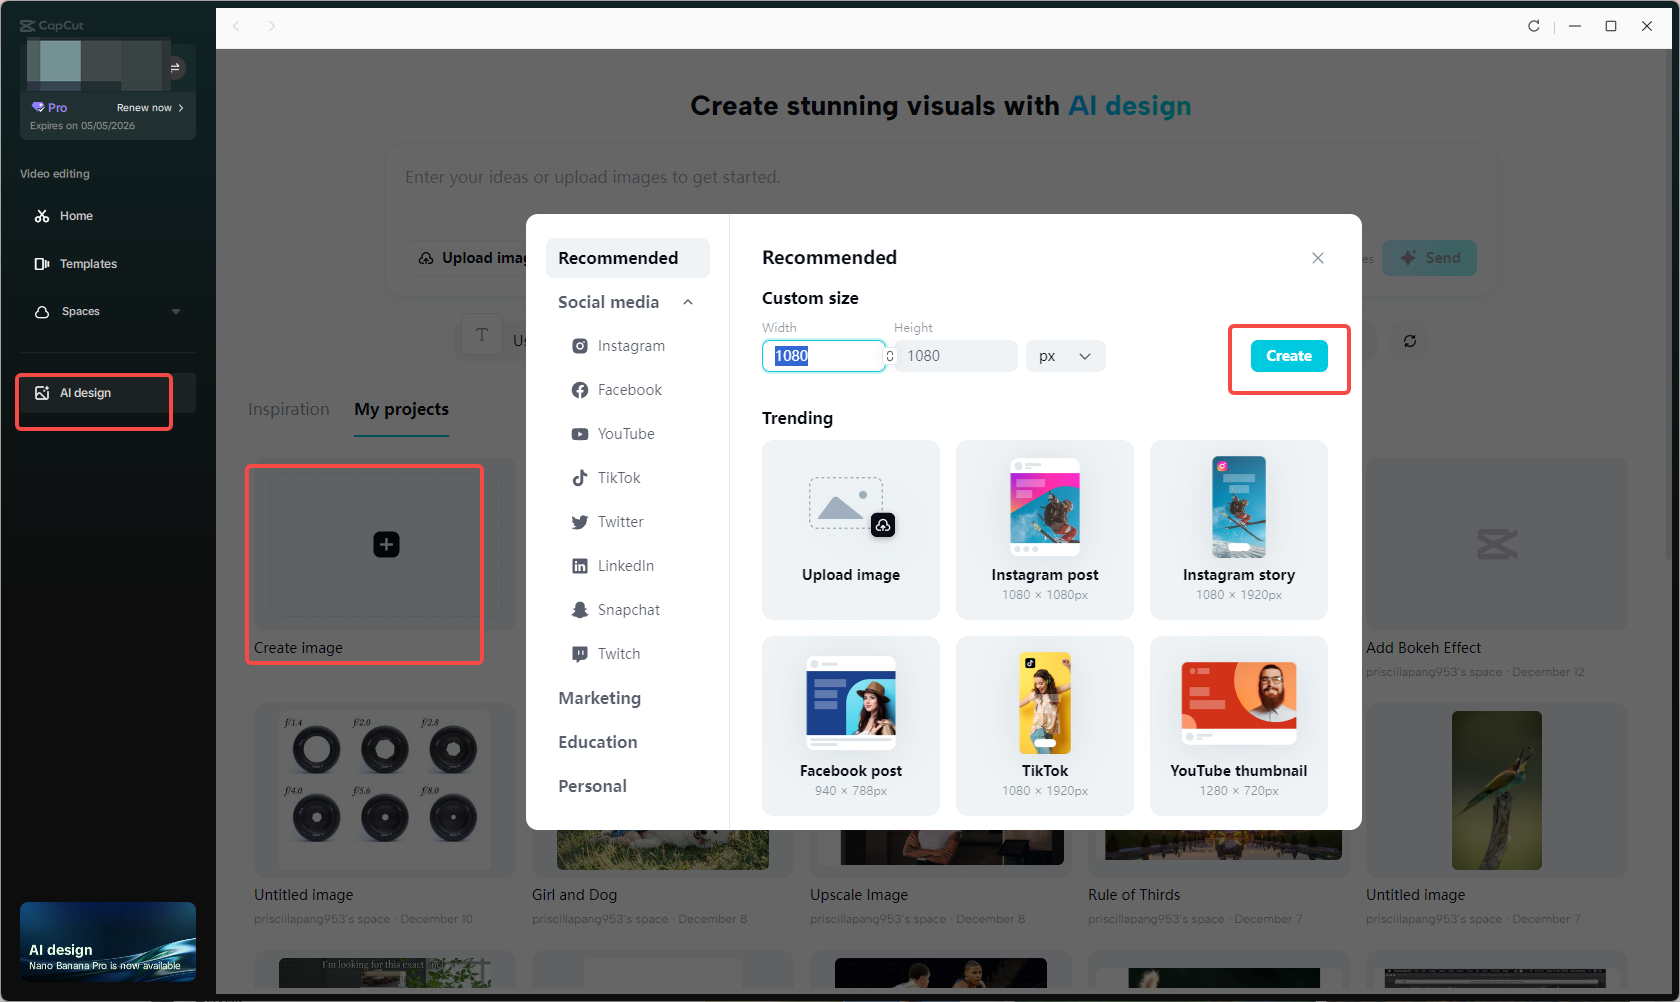Select the LinkedIn size preset
The height and width of the screenshot is (1002, 1680).
tap(624, 565)
